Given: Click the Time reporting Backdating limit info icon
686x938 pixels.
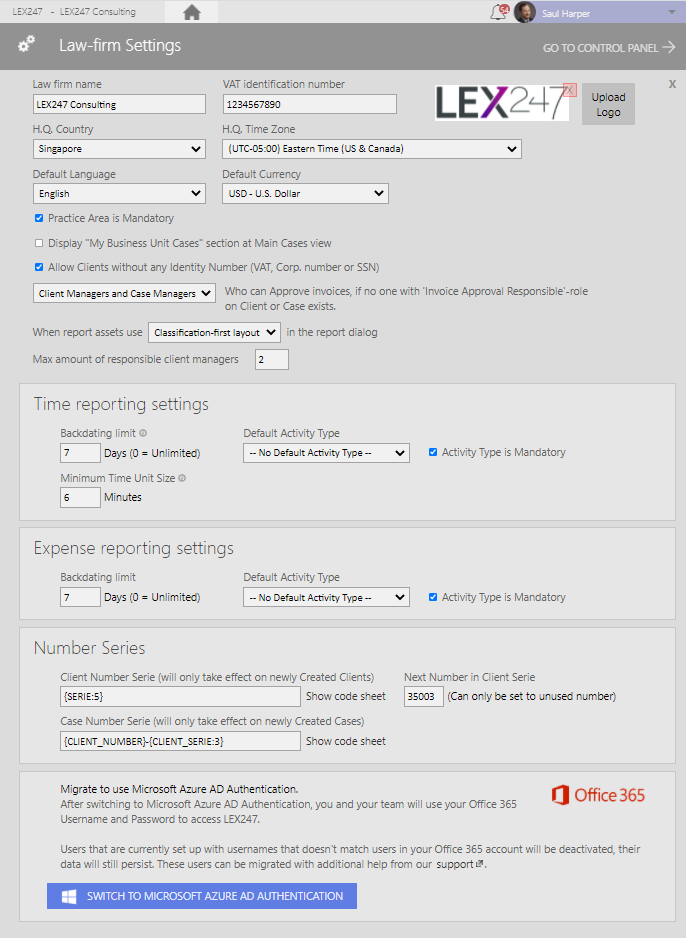Looking at the screenshot, I should tap(143, 433).
